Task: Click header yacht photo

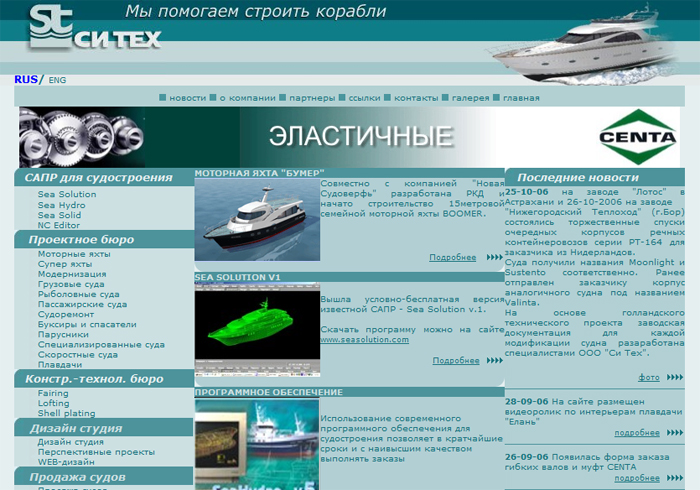Action: point(583,45)
